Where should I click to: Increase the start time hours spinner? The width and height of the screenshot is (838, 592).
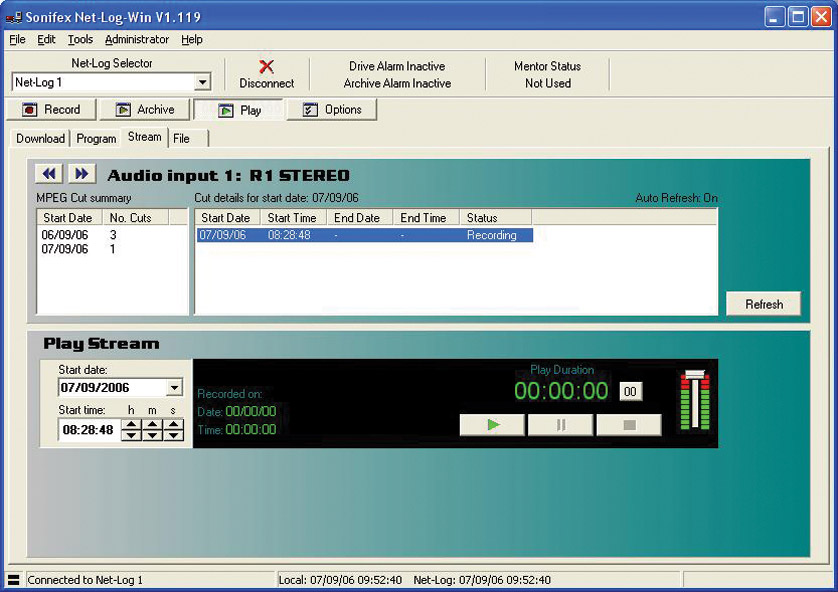[x=131, y=425]
